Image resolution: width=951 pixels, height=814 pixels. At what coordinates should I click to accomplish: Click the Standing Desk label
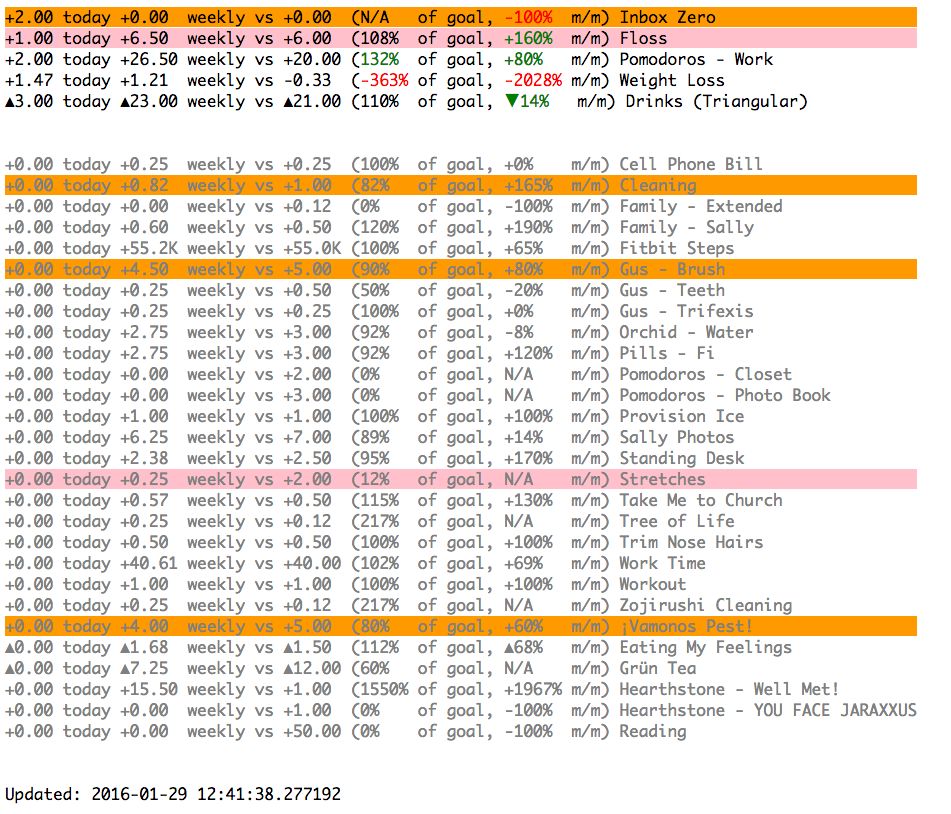(681, 459)
